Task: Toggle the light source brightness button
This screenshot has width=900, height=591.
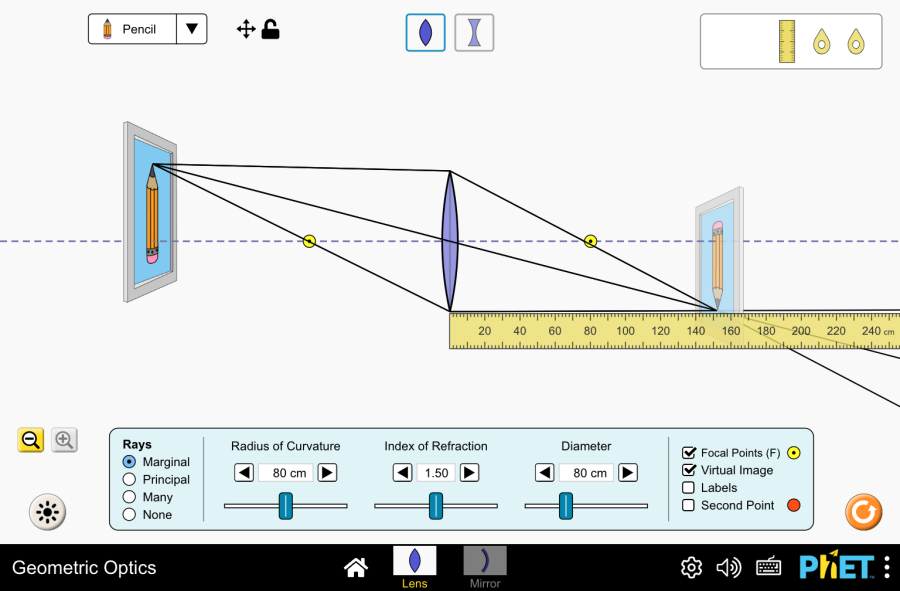Action: (x=46, y=512)
